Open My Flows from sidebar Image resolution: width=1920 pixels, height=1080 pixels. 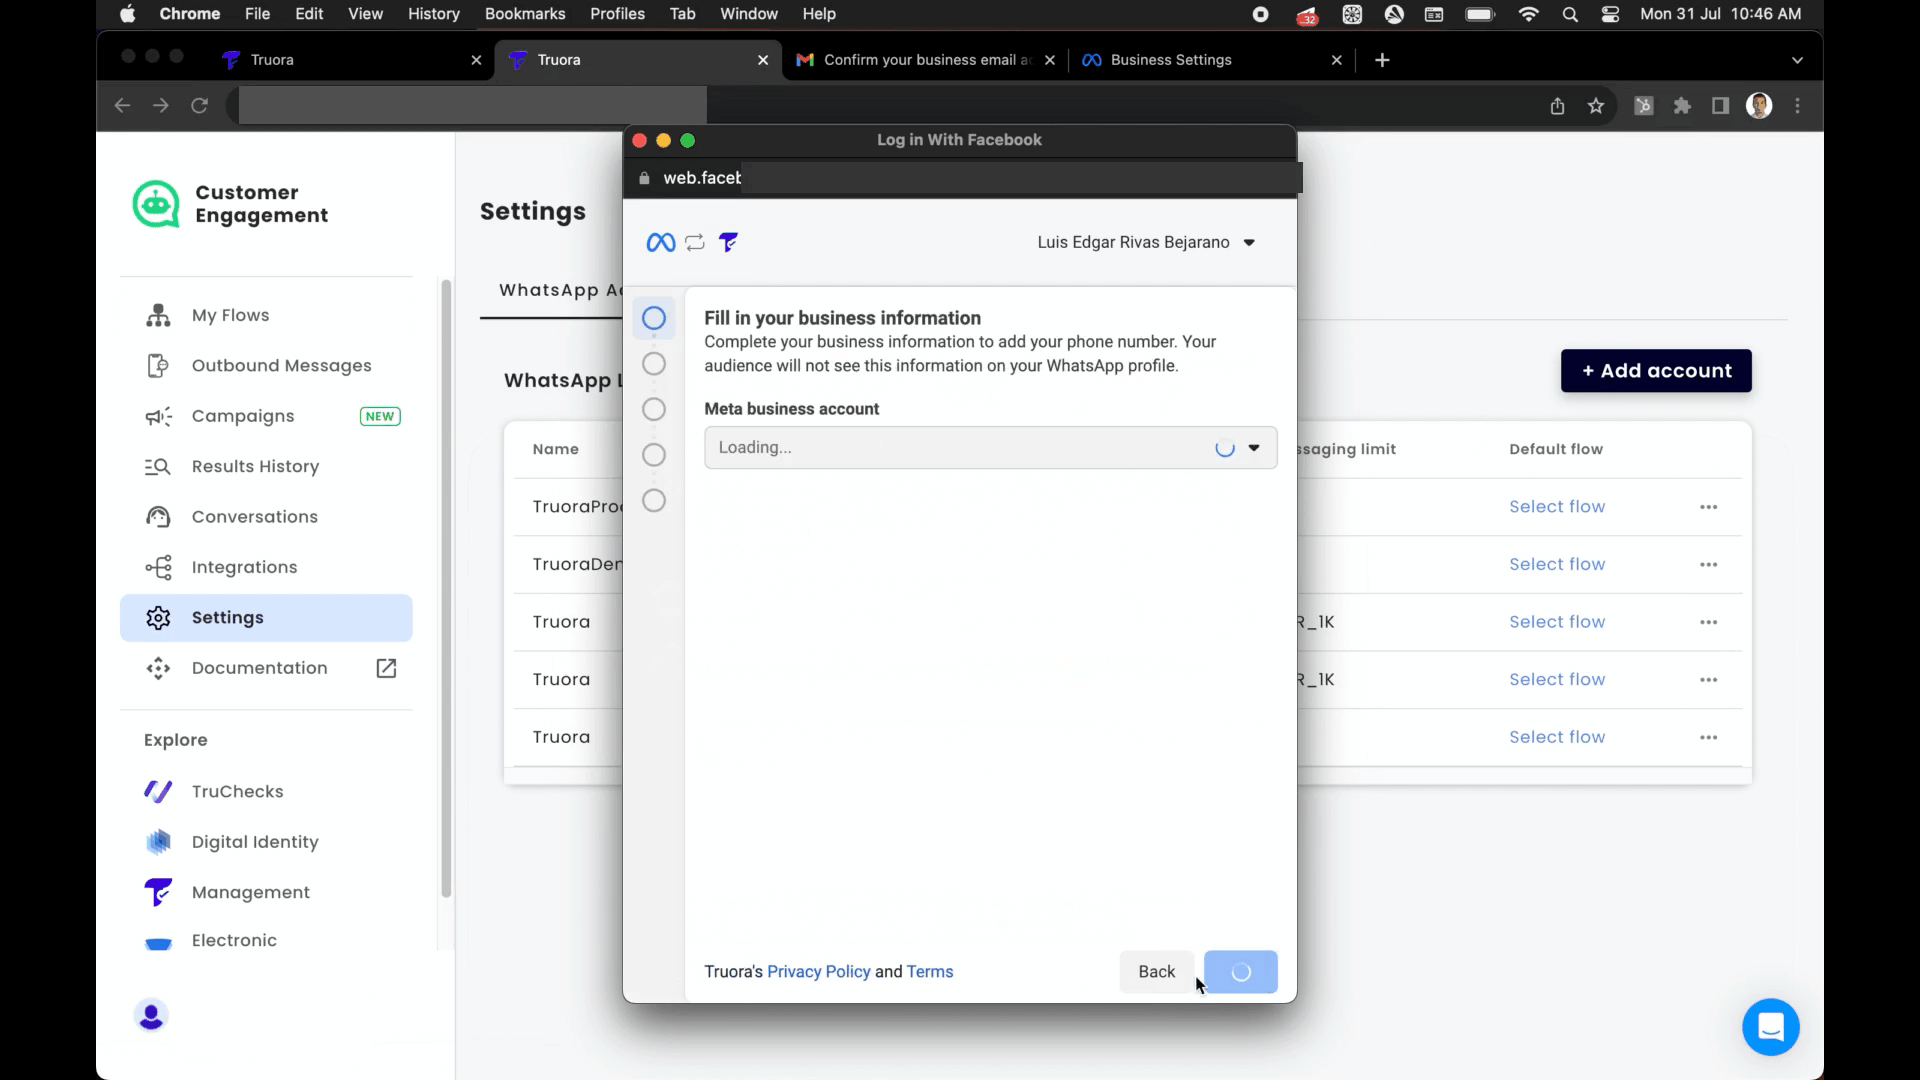[229, 314]
